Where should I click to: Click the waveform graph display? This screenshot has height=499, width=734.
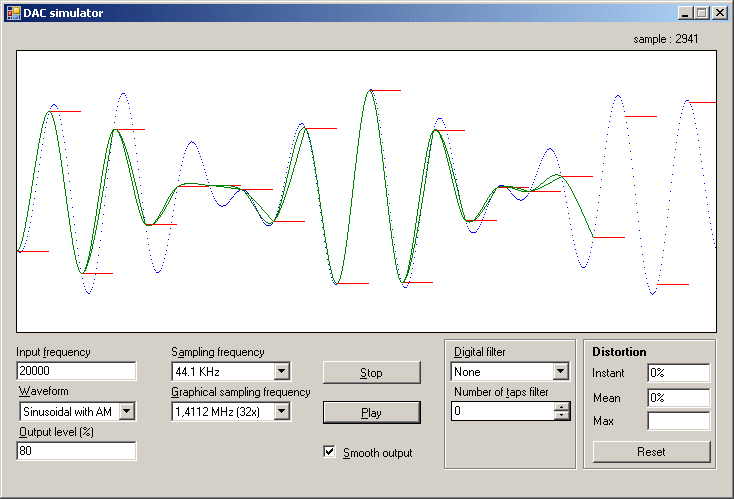click(x=366, y=191)
